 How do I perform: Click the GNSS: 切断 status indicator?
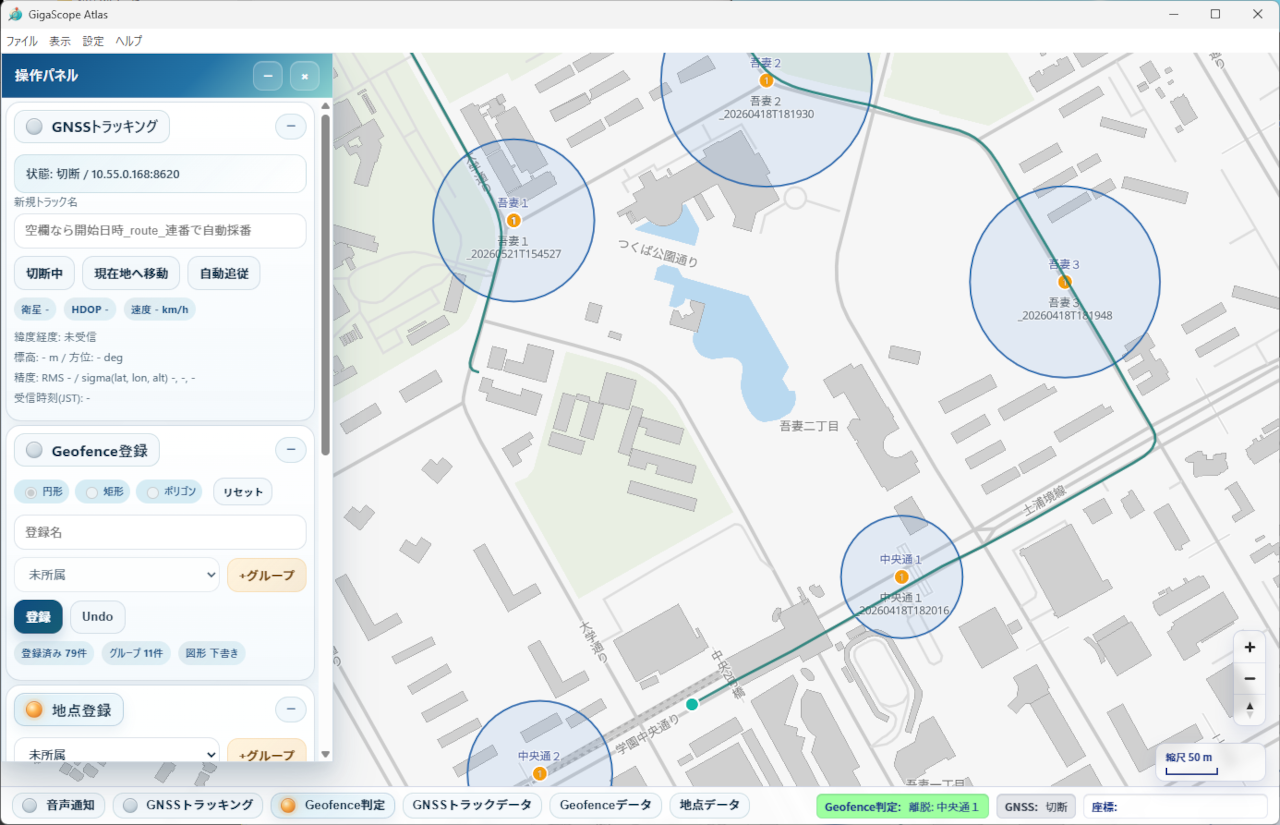coord(1036,806)
